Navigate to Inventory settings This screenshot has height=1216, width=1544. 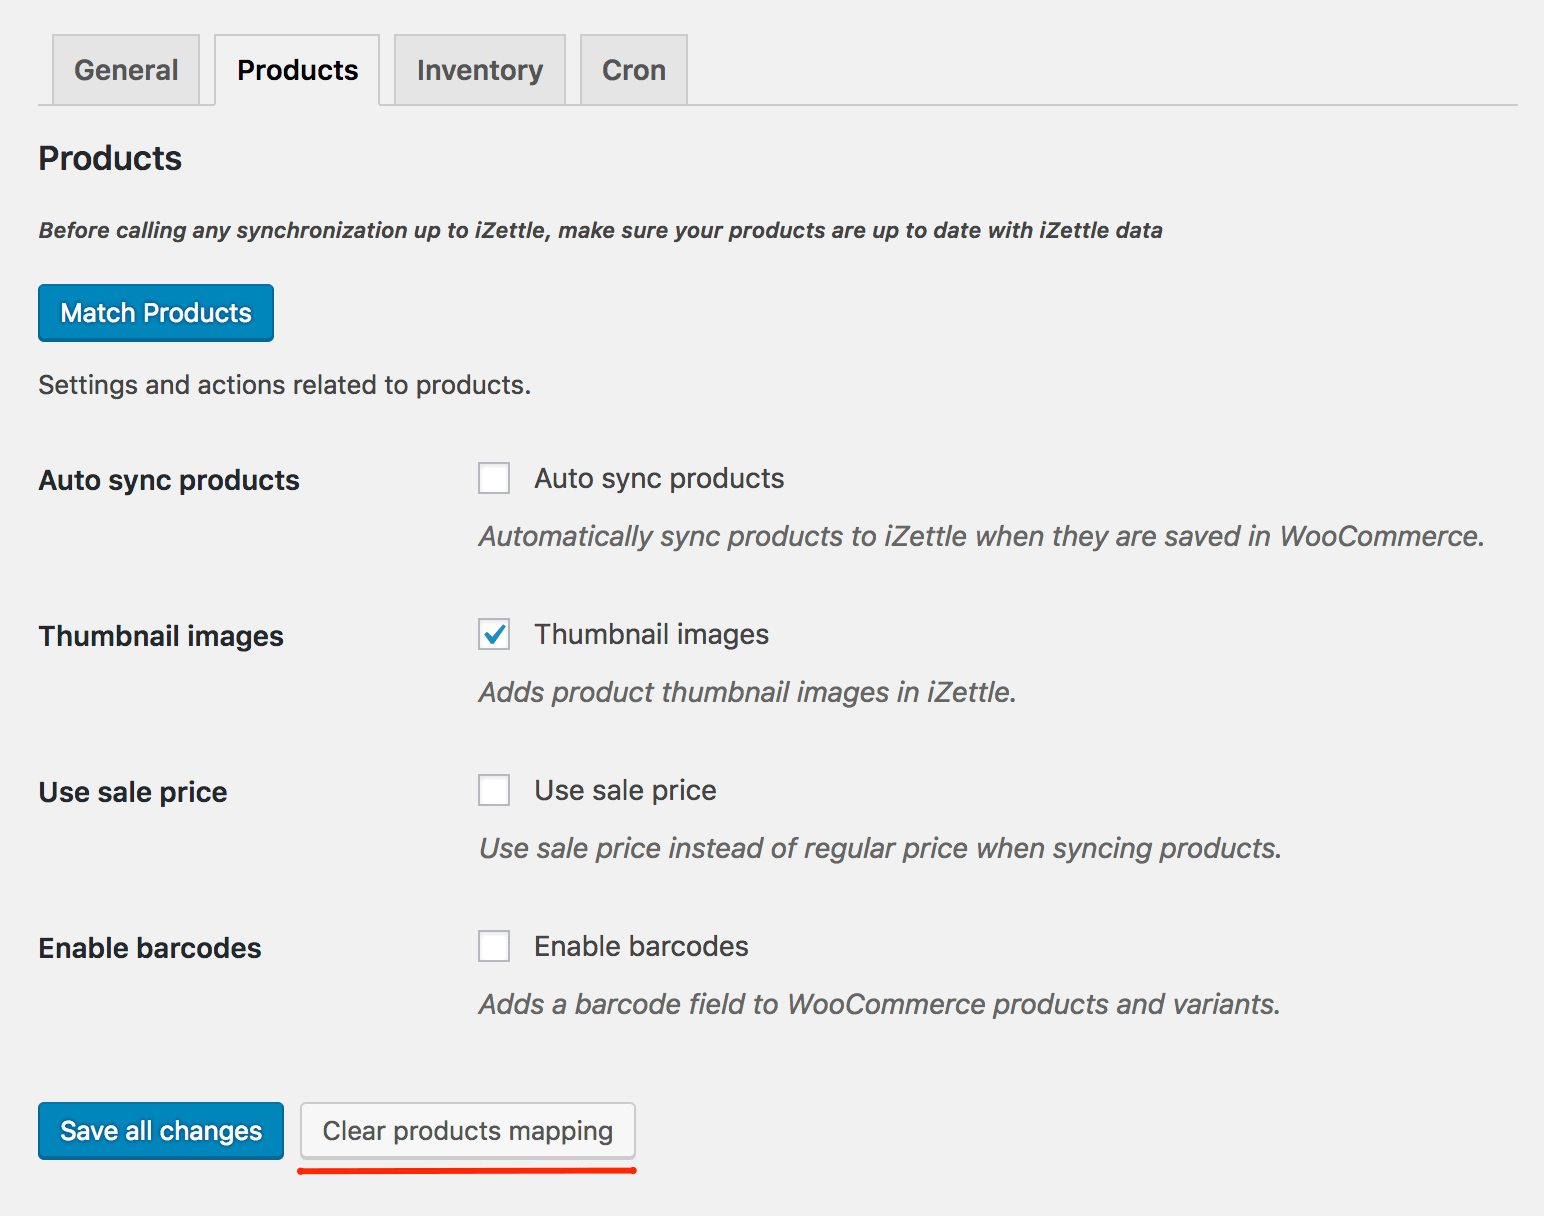(479, 69)
